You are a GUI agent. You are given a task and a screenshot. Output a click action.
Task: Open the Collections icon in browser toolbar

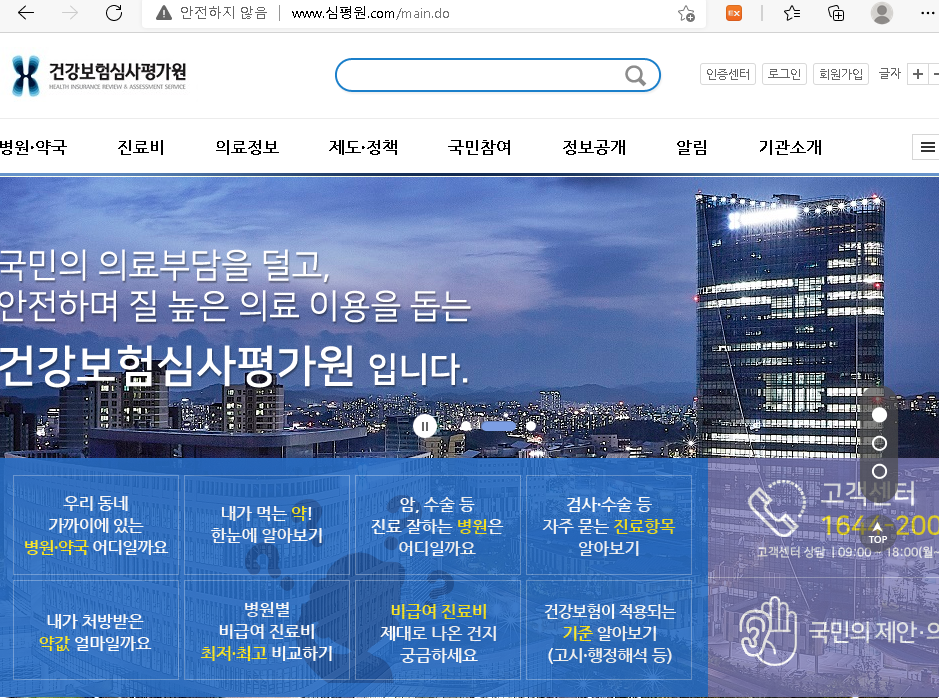point(835,13)
